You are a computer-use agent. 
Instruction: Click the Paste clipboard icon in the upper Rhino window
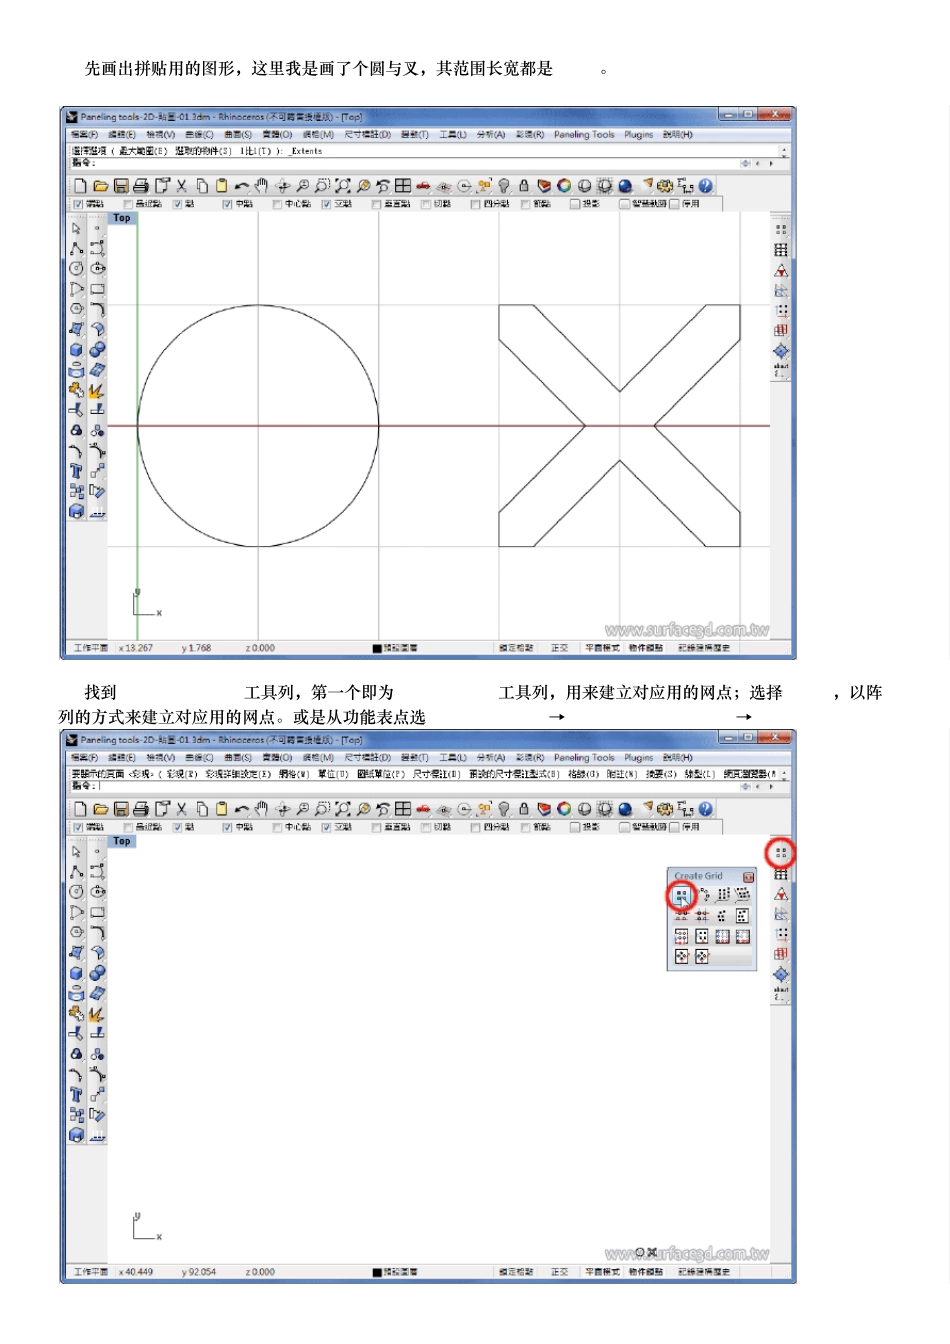pos(222,186)
